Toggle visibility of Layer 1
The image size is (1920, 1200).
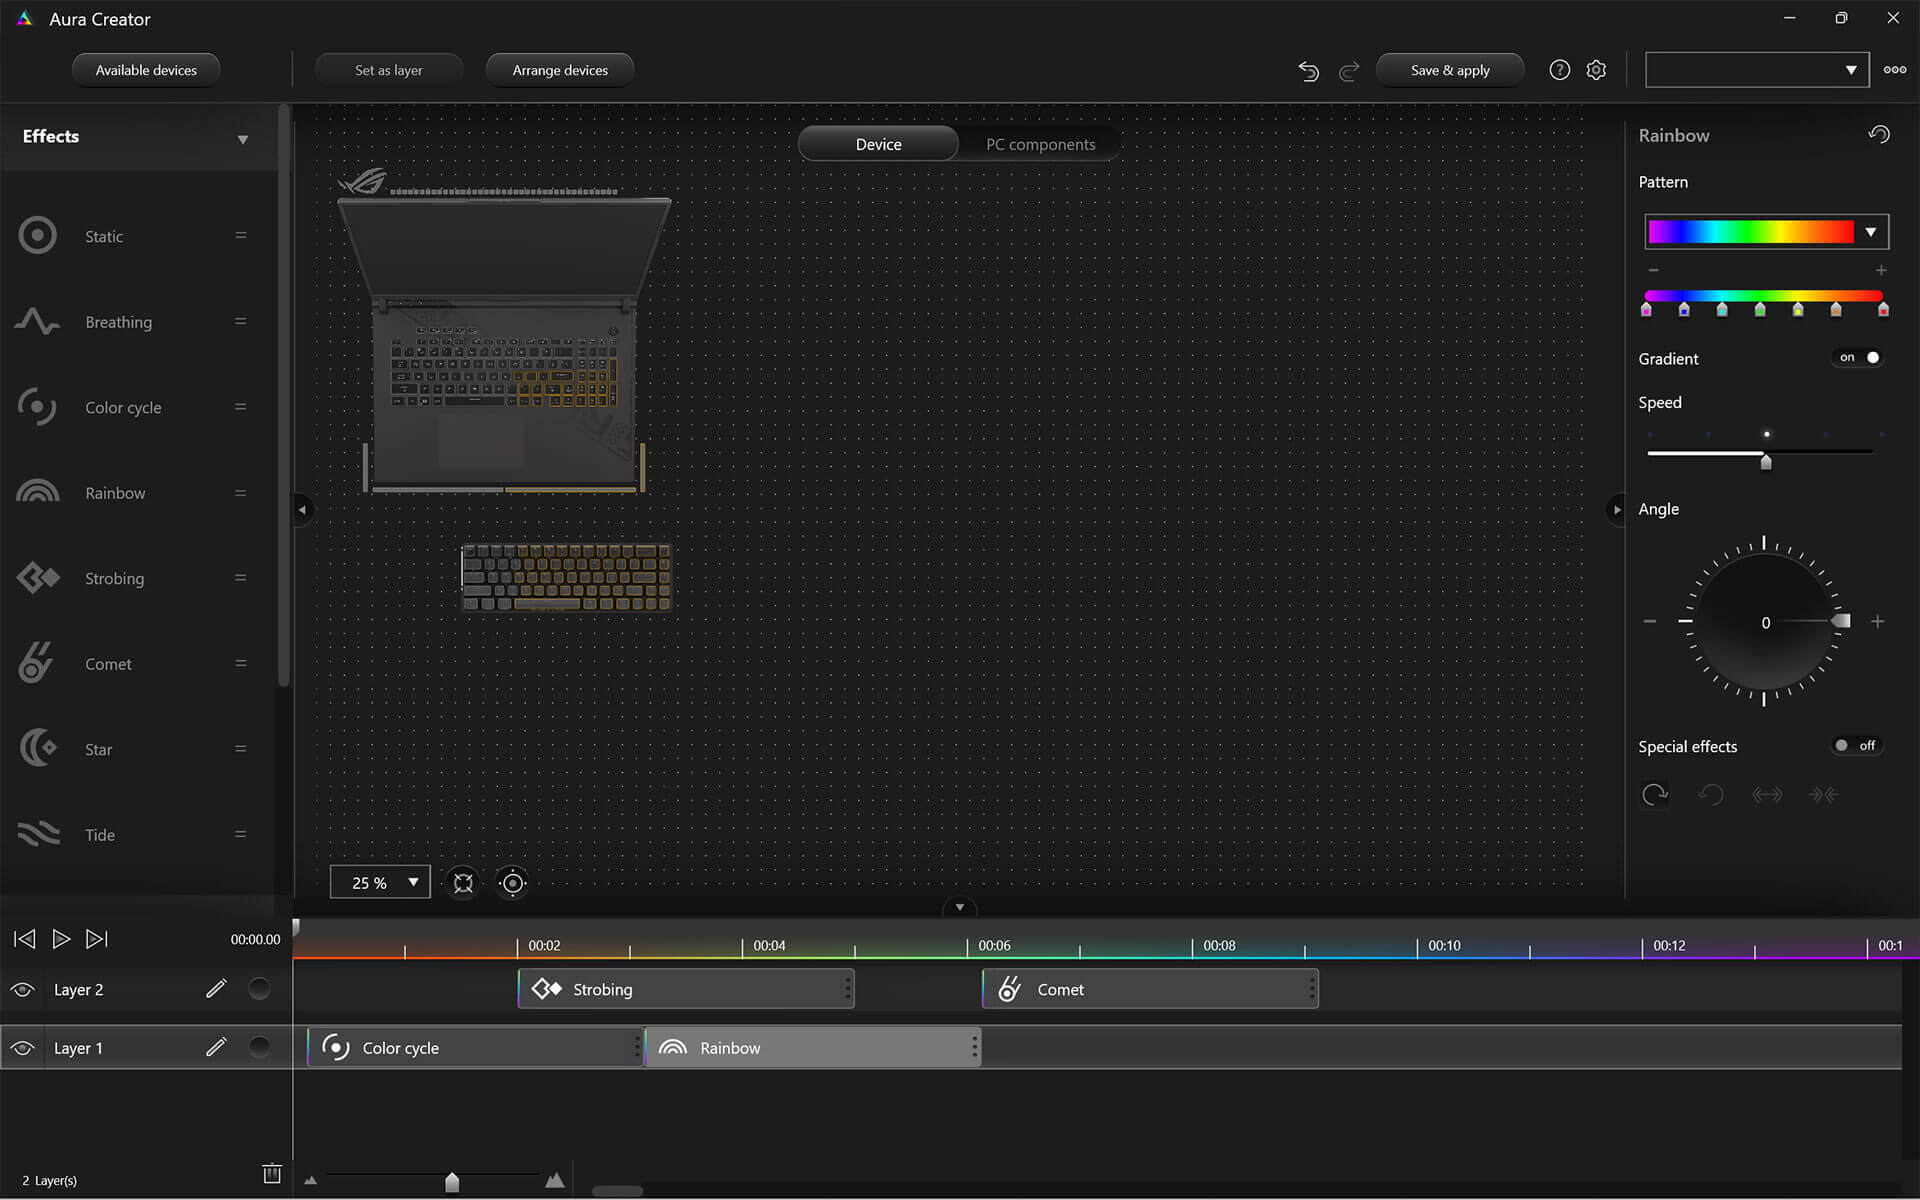[x=21, y=1047]
